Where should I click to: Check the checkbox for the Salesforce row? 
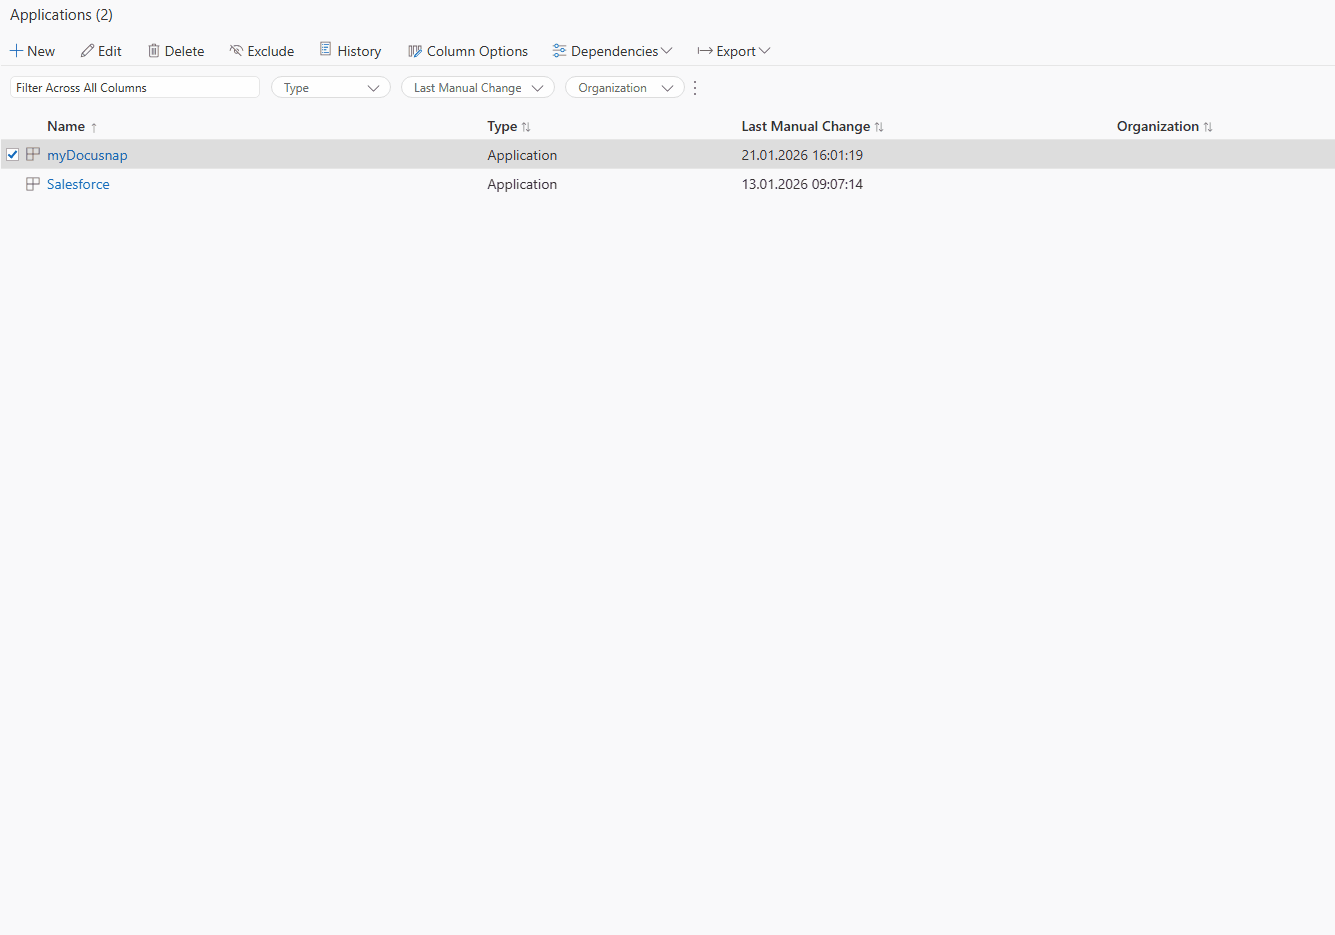coord(12,183)
